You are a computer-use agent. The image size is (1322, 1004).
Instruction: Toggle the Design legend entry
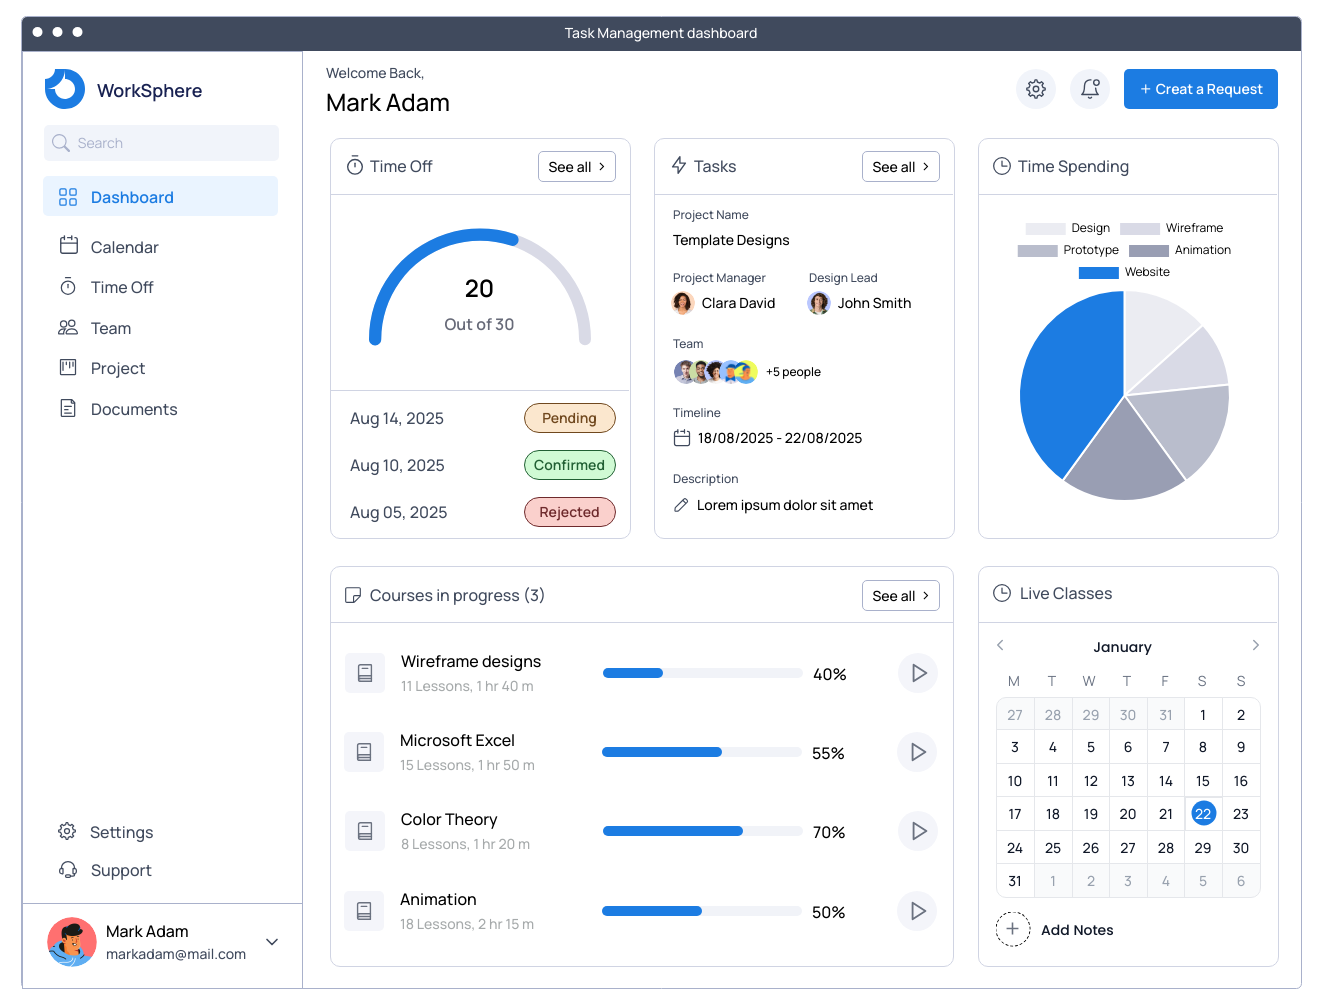pos(1068,228)
